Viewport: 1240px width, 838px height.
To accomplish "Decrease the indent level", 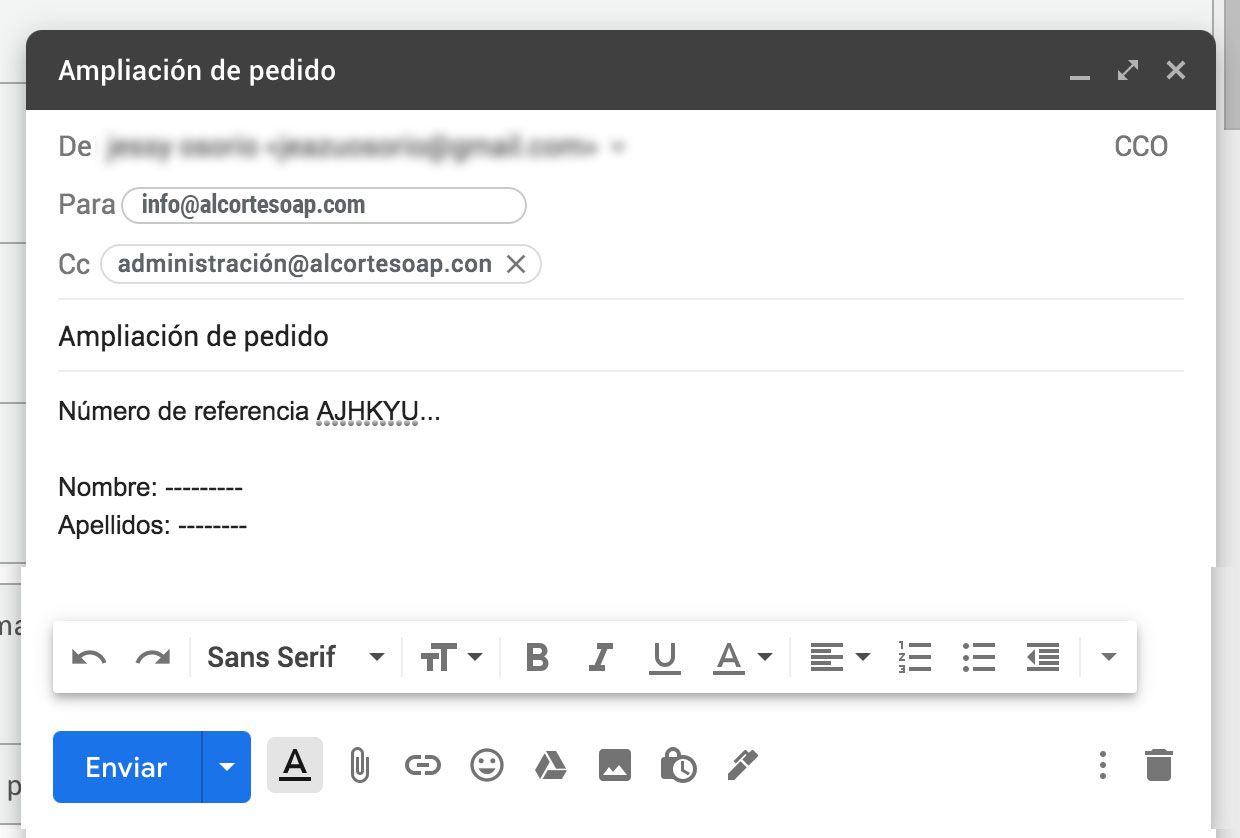I will click(1042, 657).
